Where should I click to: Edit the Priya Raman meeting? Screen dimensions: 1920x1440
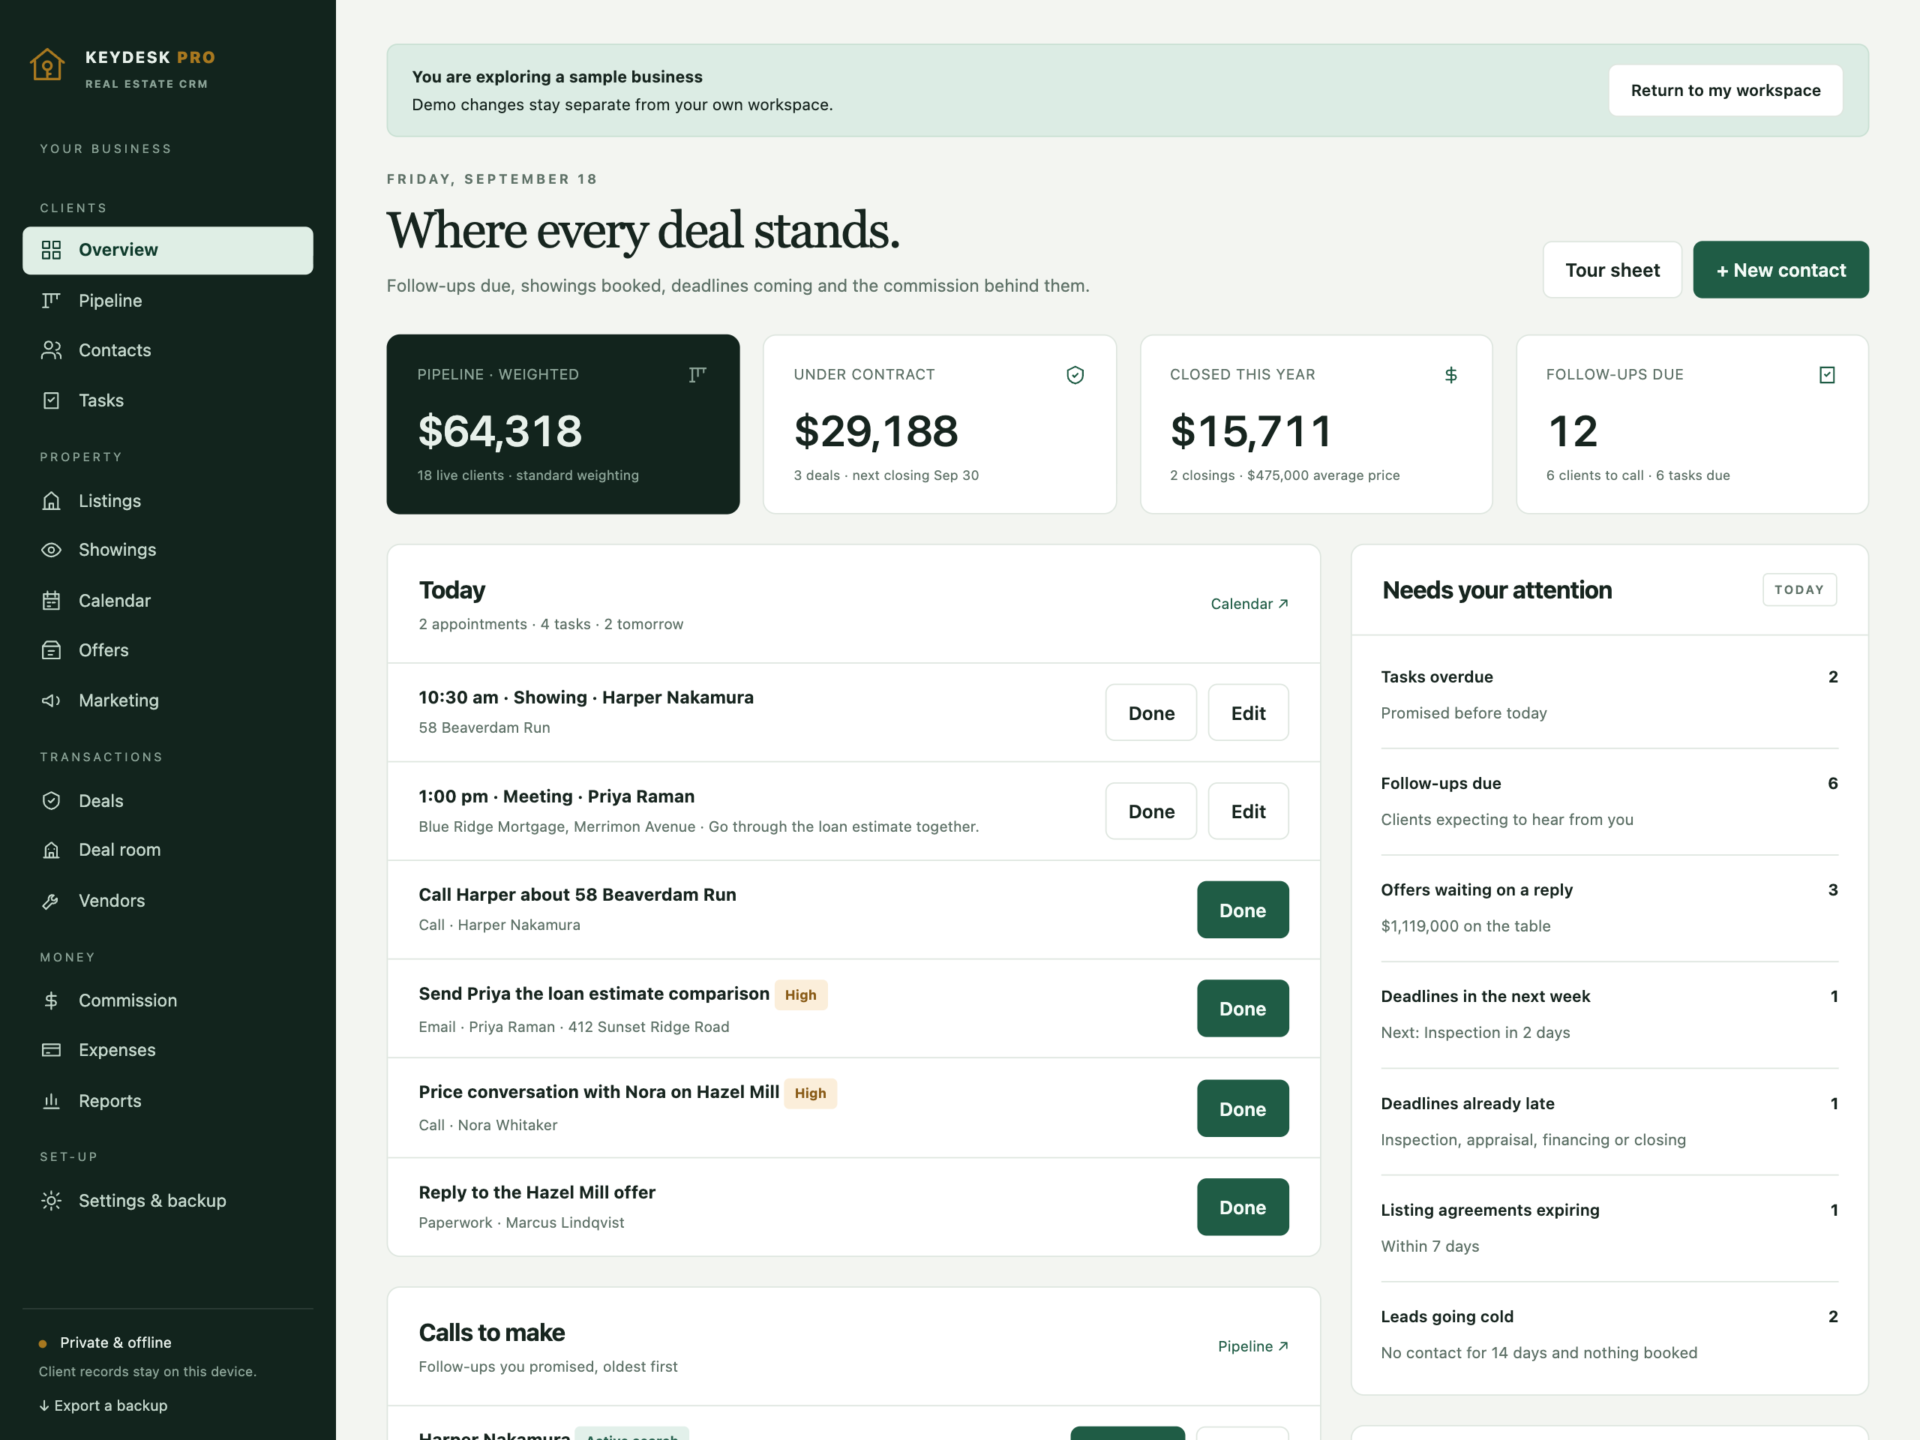coord(1248,811)
